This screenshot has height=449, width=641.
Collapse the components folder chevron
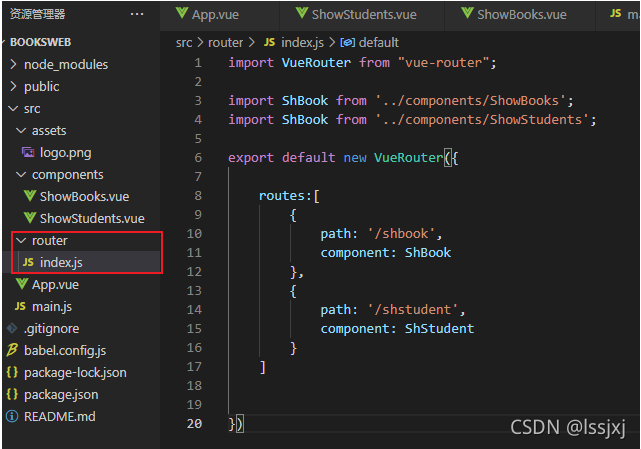tap(21, 175)
